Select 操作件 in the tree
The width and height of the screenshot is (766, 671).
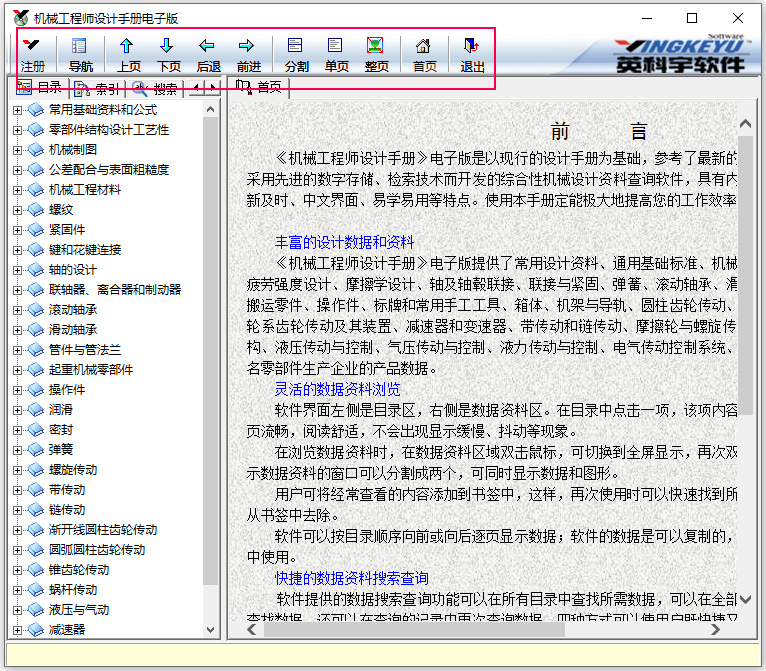67,390
